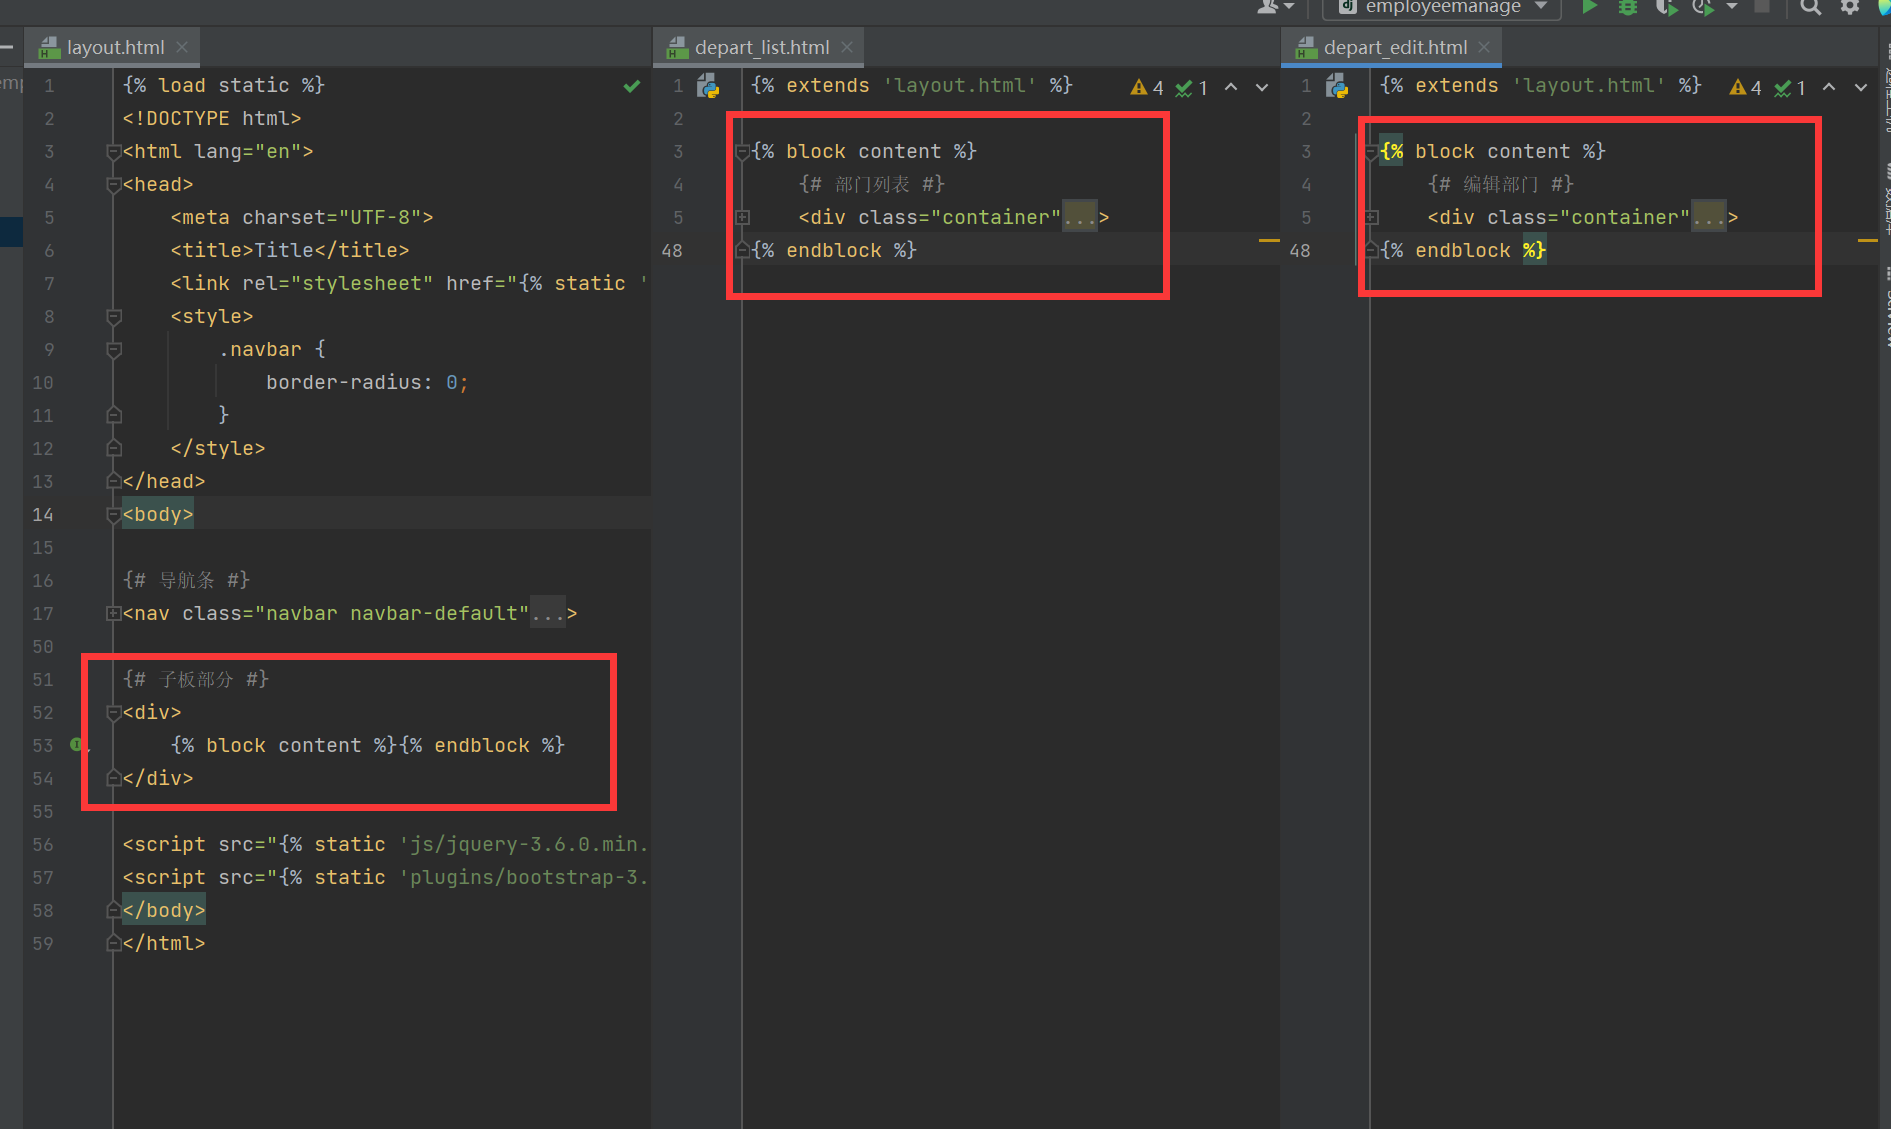Click Python template gutter icon in depart_edit.html

tap(1337, 86)
